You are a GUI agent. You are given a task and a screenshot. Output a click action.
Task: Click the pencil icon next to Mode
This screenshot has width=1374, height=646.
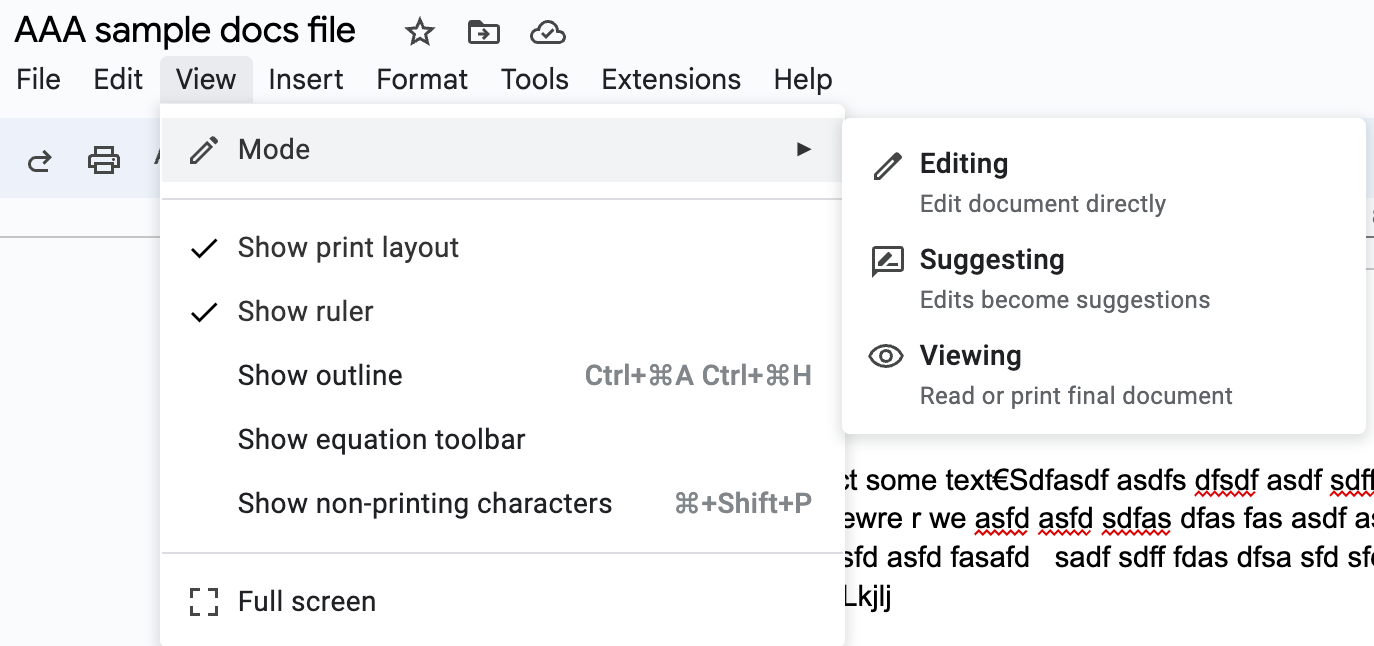click(204, 150)
